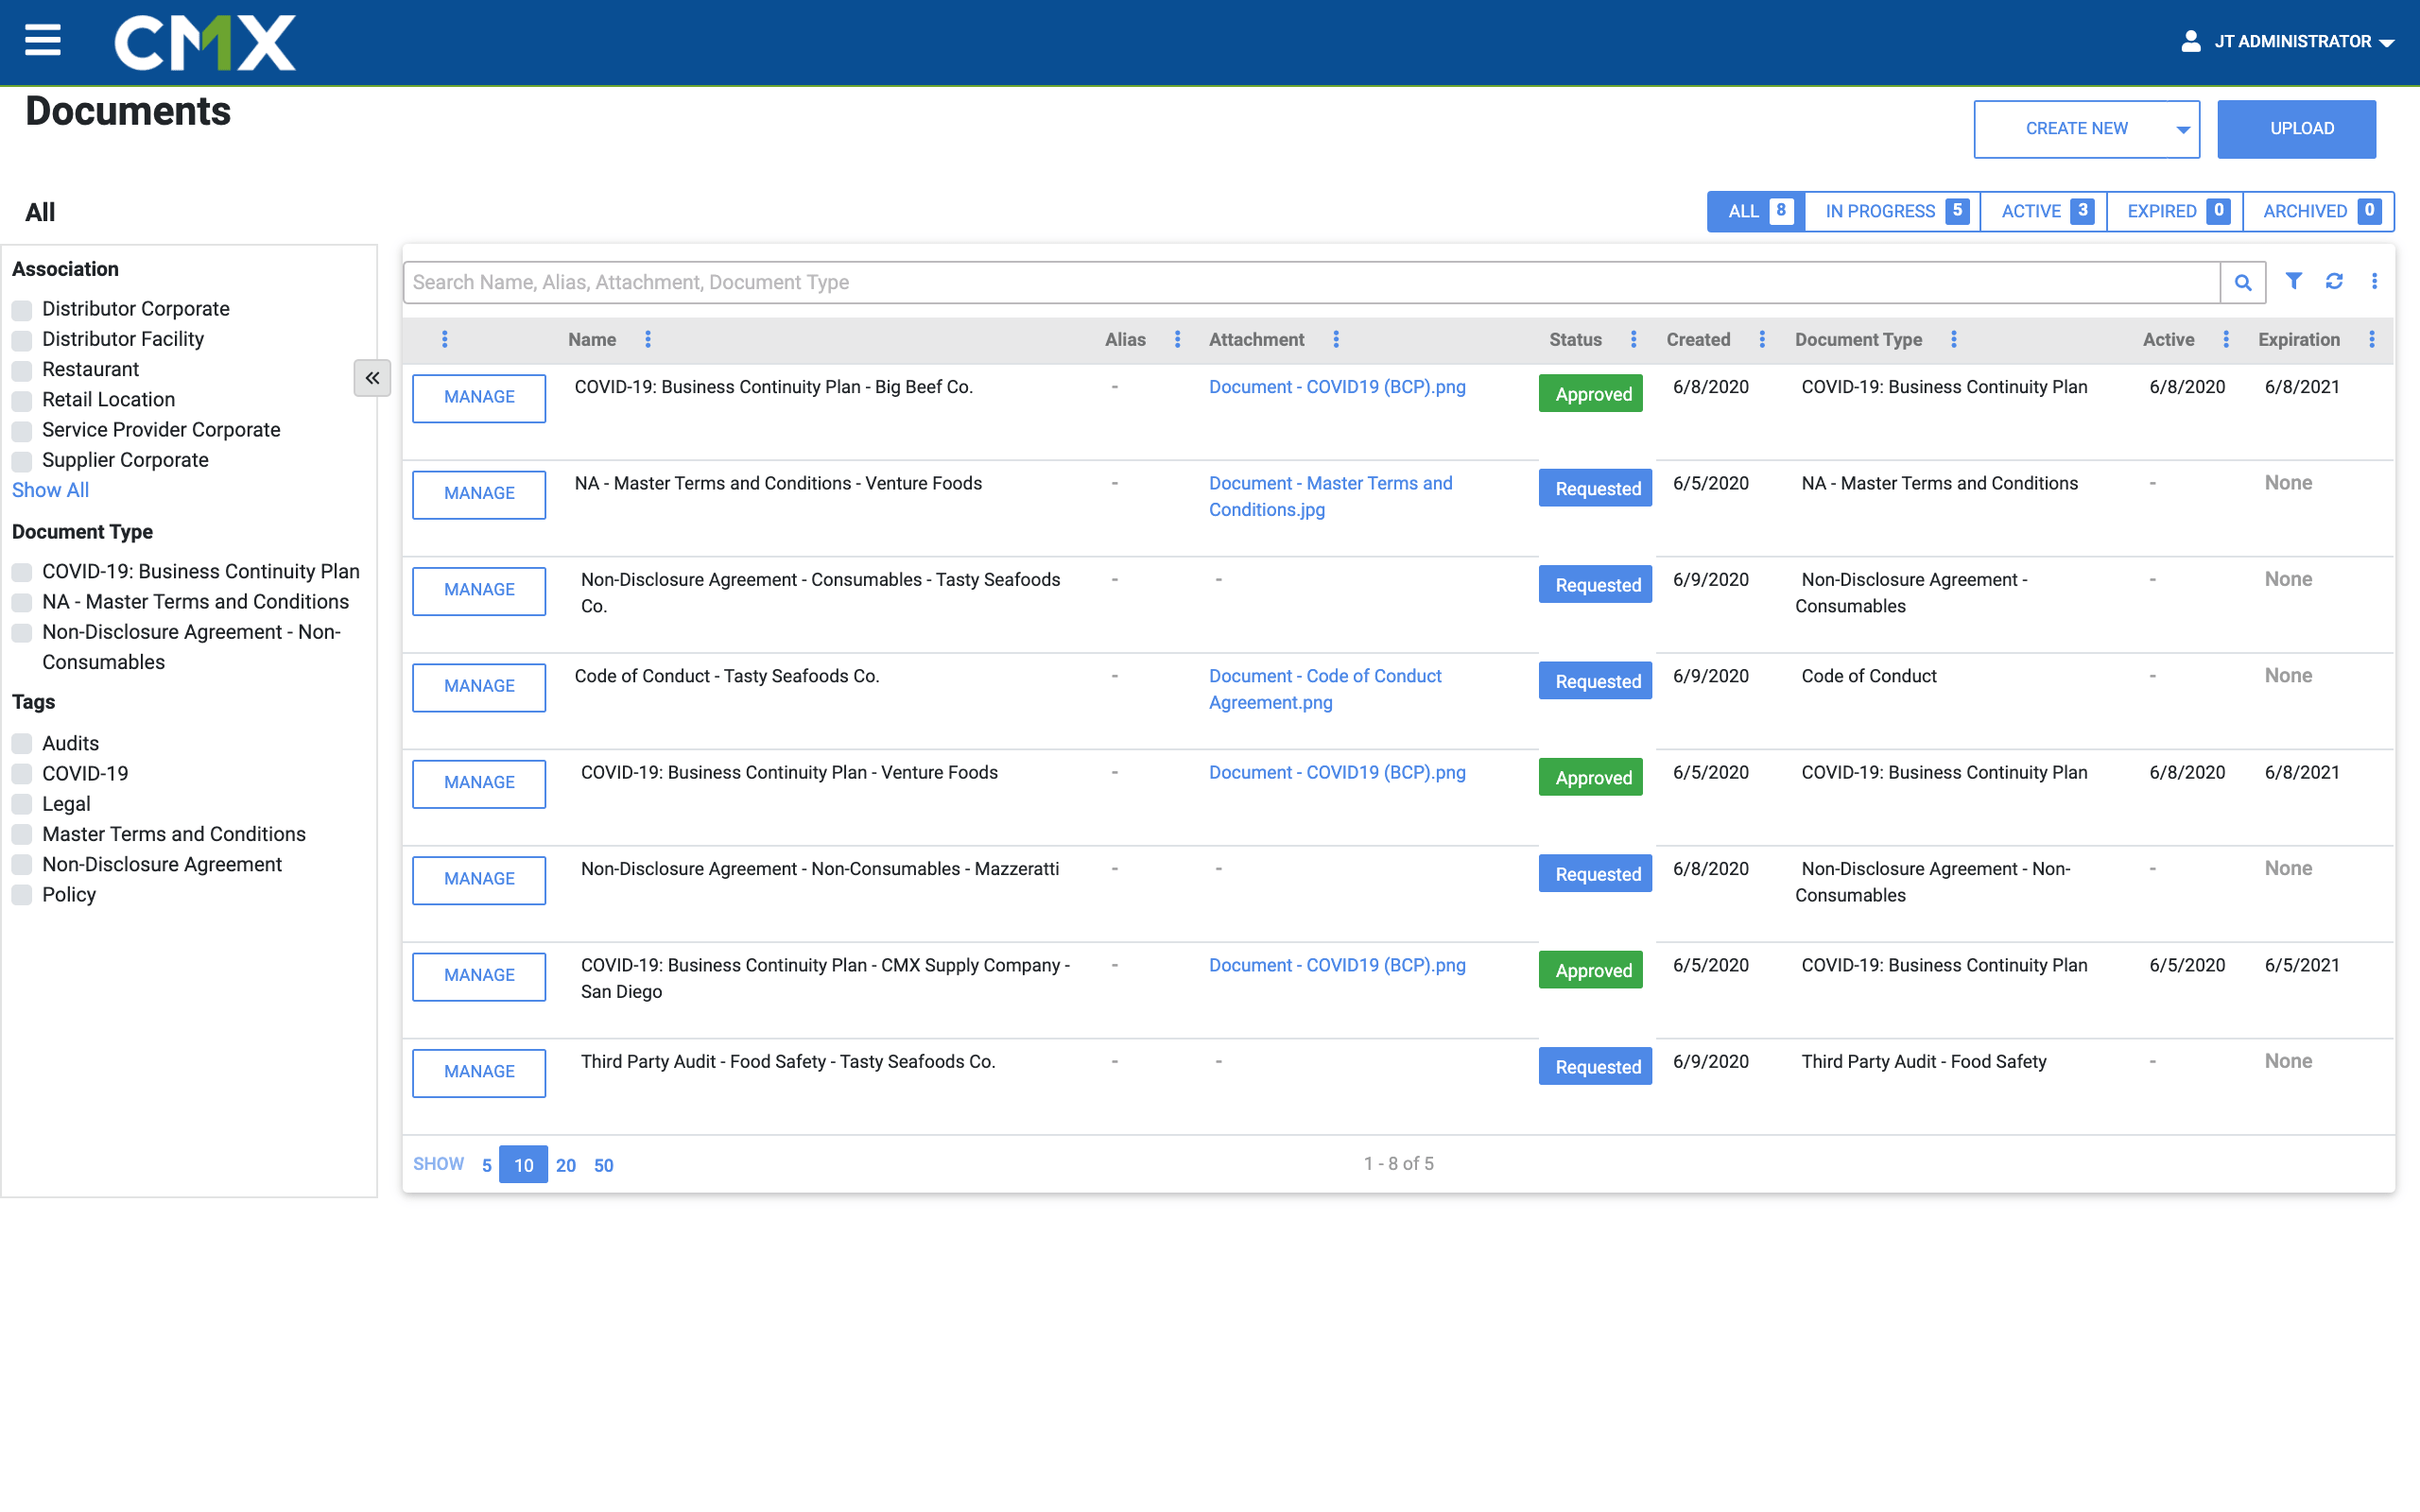The width and height of the screenshot is (2420, 1512).
Task: Tick the Supplier Corporate checkbox
Action: 22,461
